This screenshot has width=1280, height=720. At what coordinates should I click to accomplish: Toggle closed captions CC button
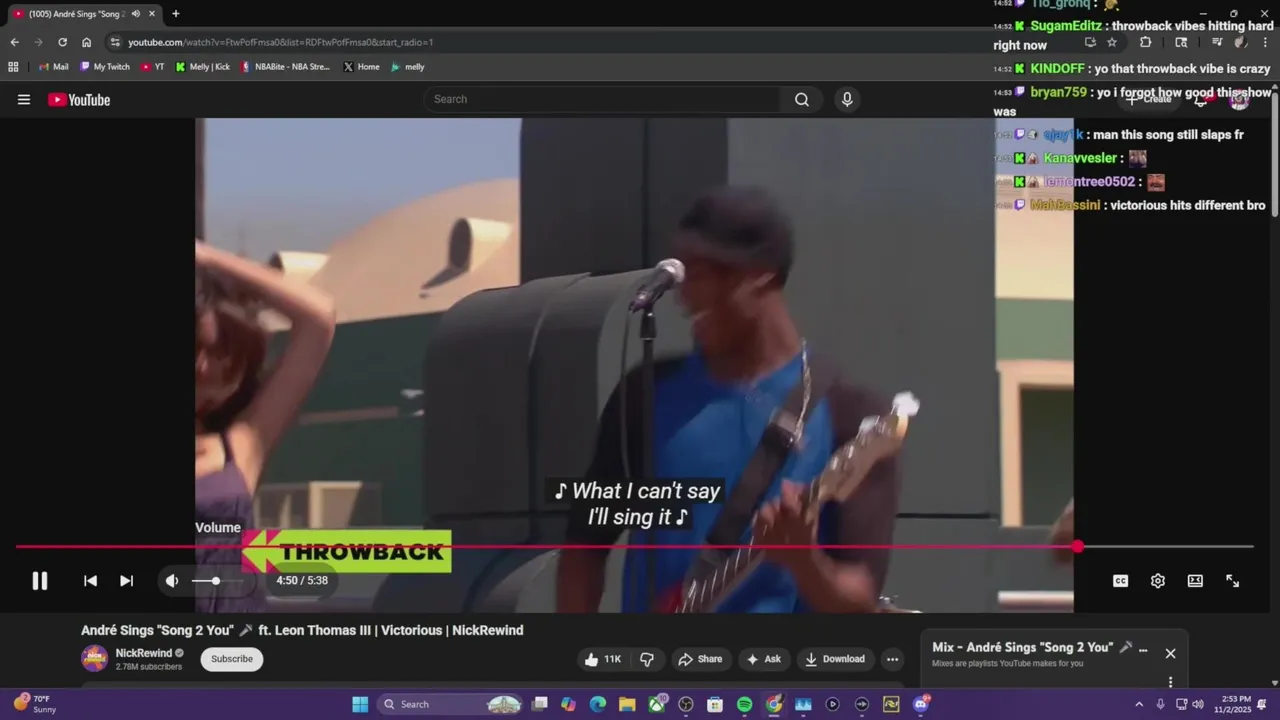[x=1120, y=581]
